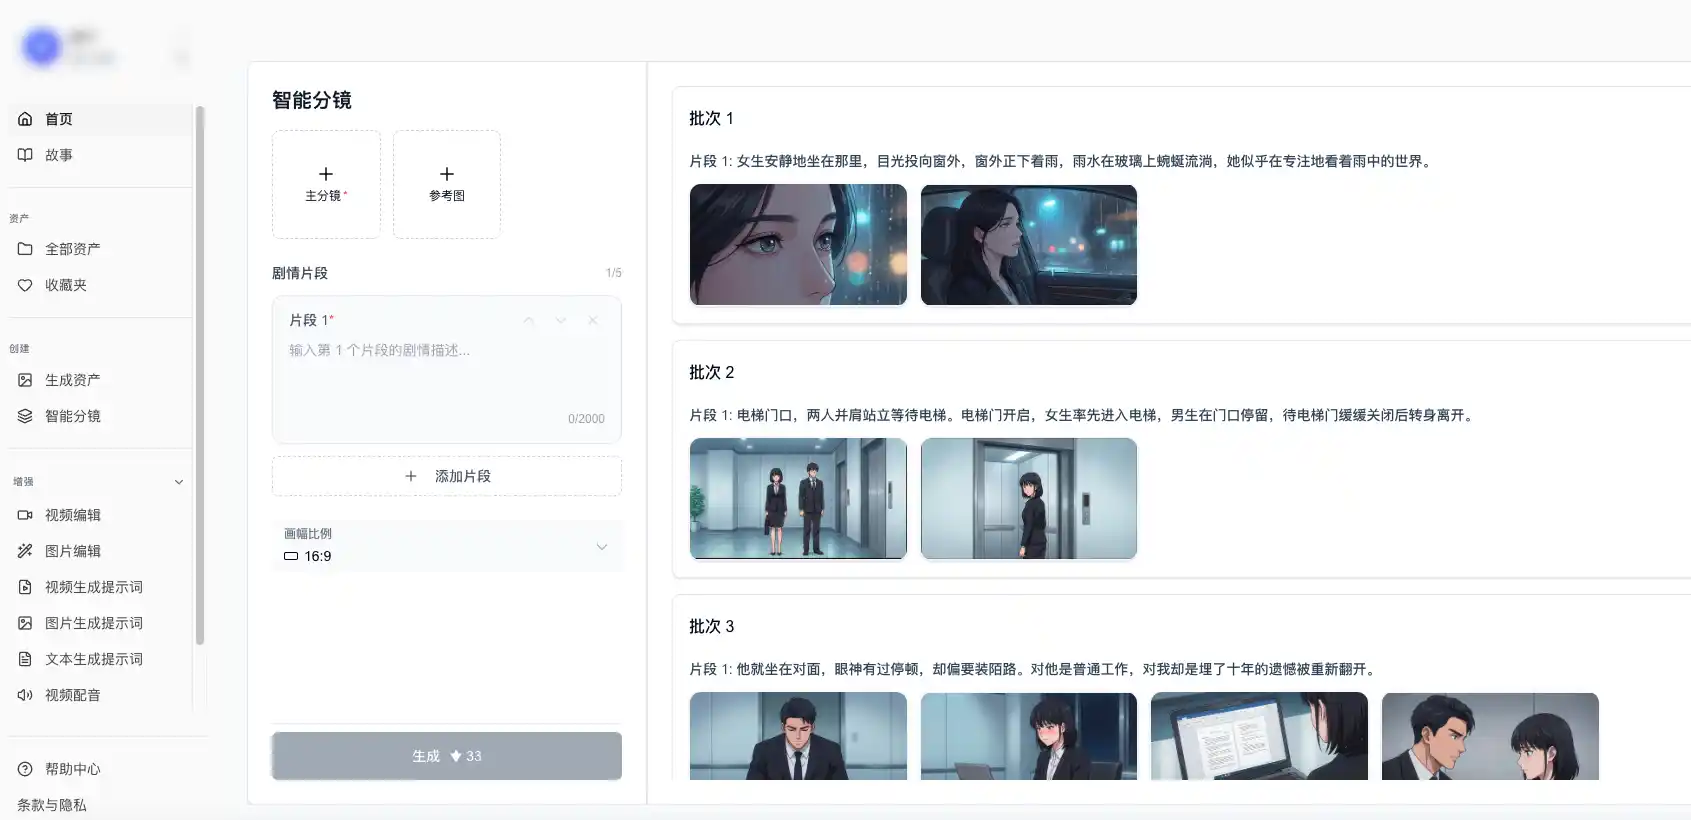Open the 帮助中心 question mark icon
The height and width of the screenshot is (820, 1691).
[x=25, y=769]
